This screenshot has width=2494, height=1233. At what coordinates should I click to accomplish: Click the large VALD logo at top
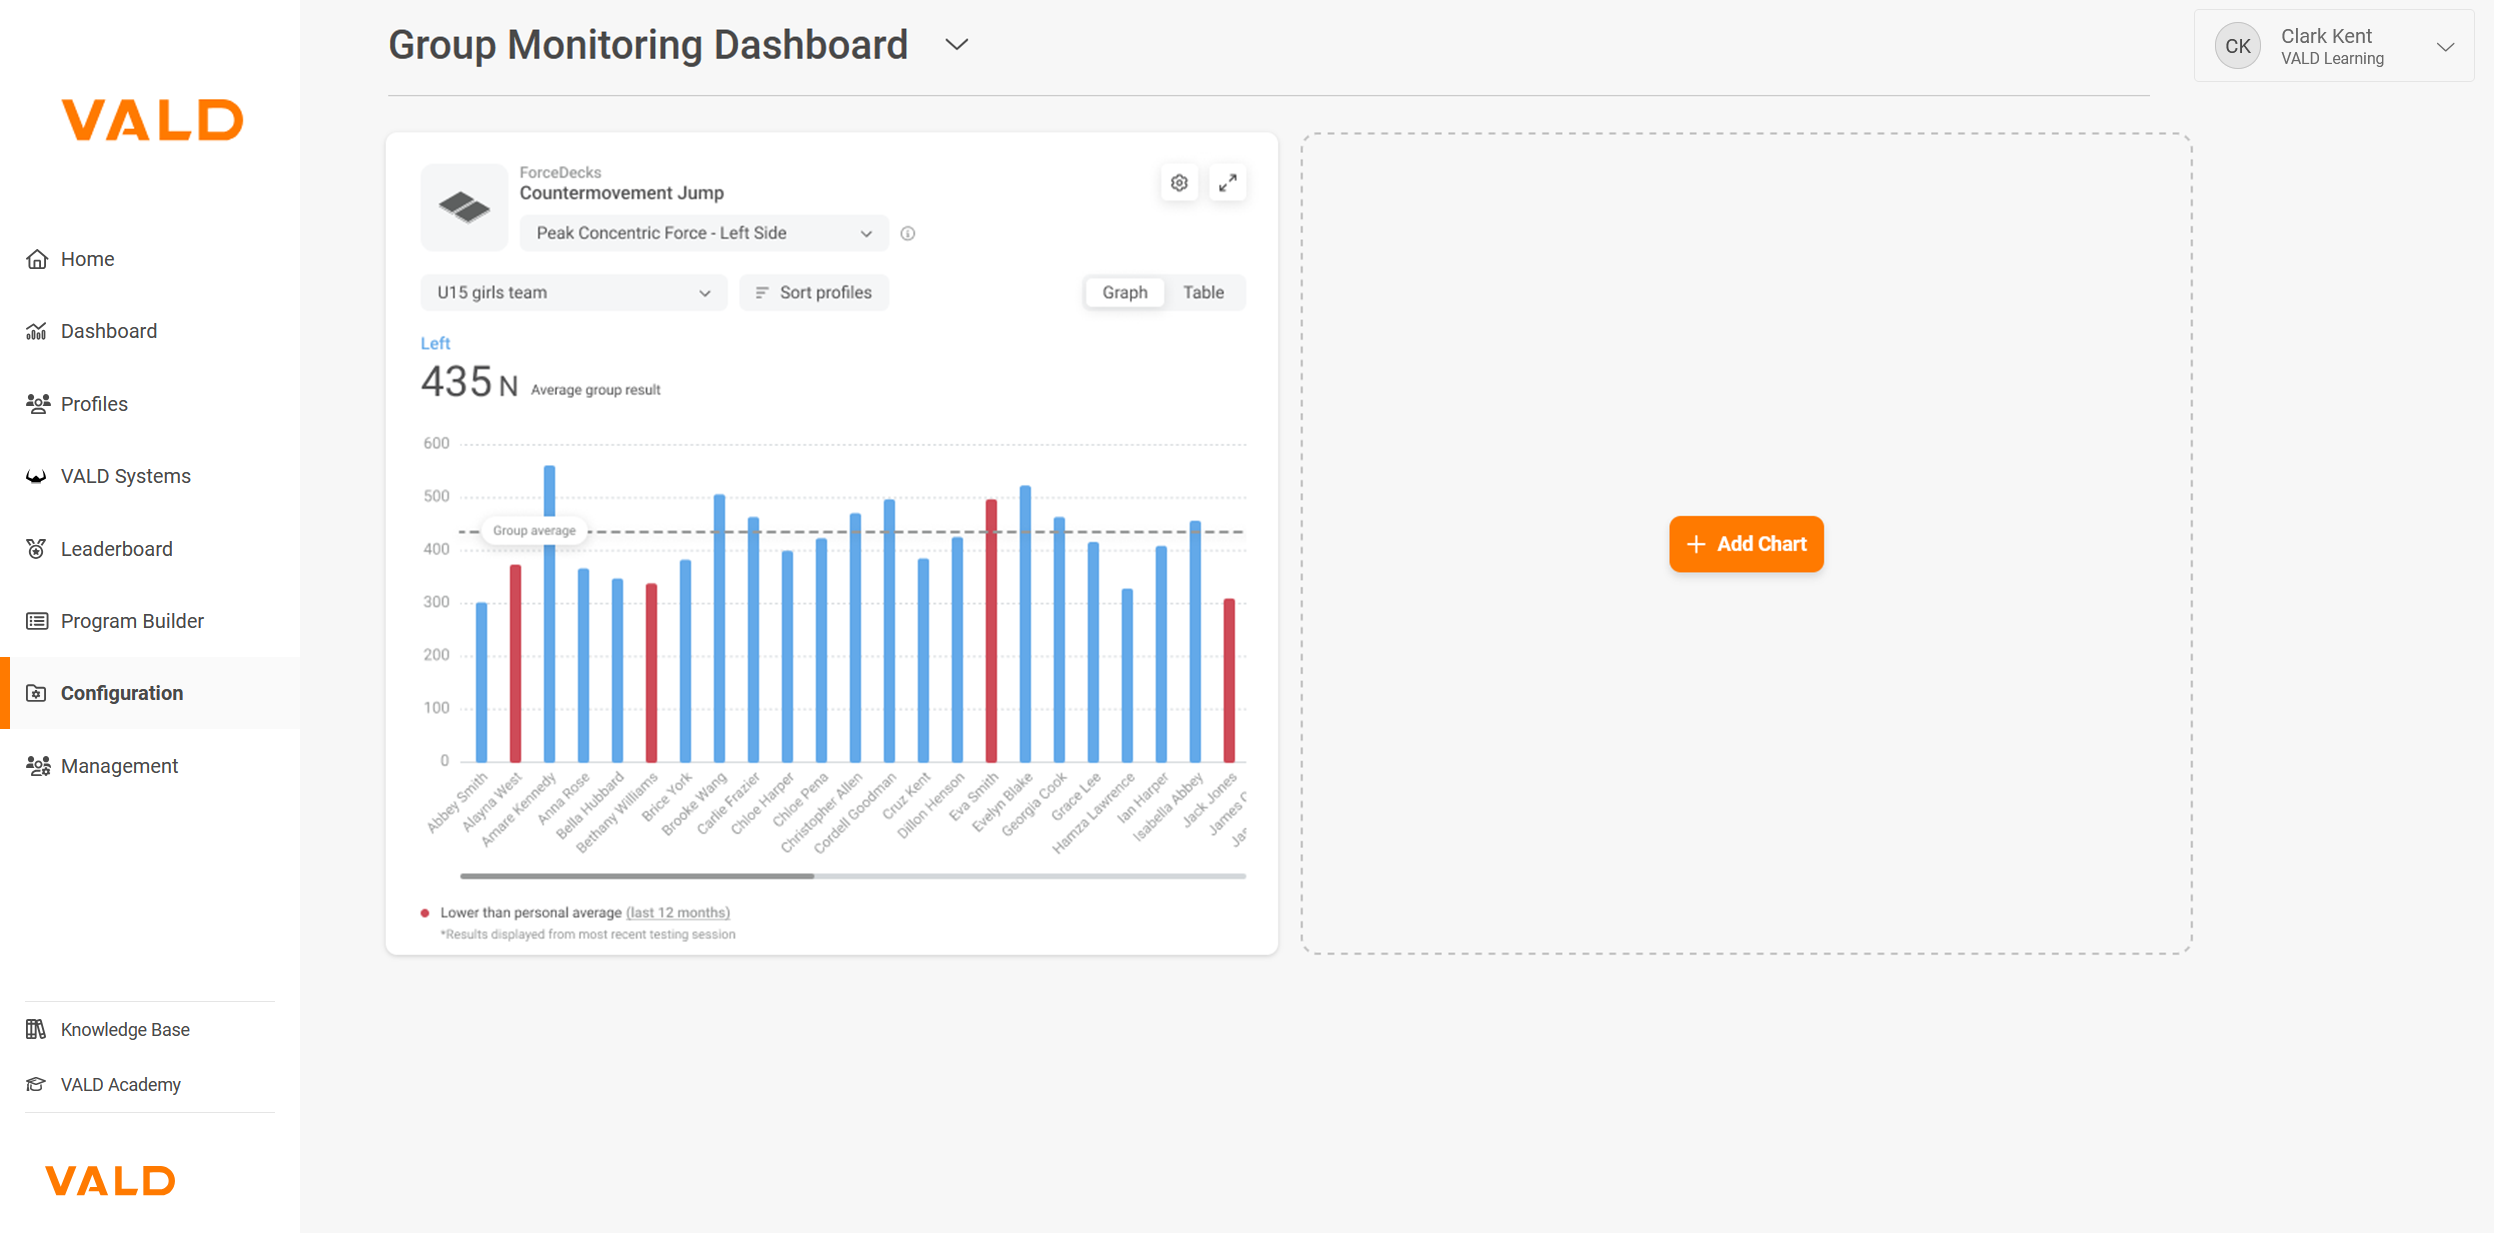pyautogui.click(x=152, y=120)
